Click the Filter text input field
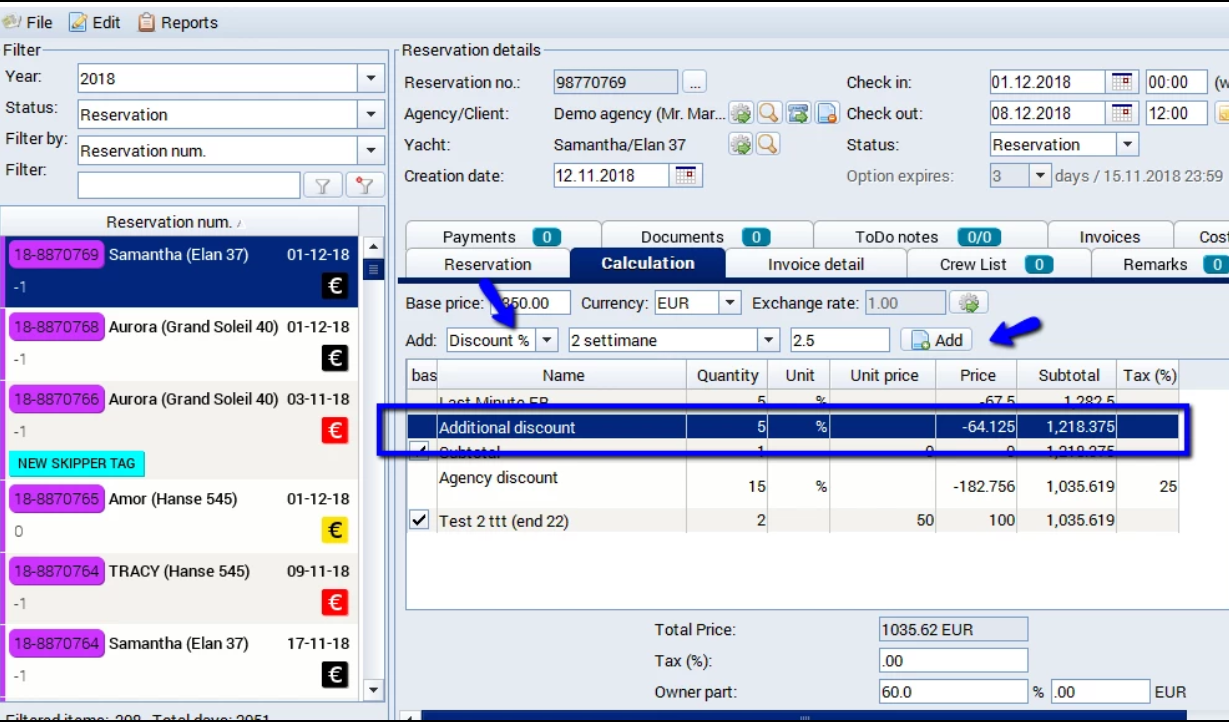The width and height of the screenshot is (1229, 722). (x=189, y=185)
